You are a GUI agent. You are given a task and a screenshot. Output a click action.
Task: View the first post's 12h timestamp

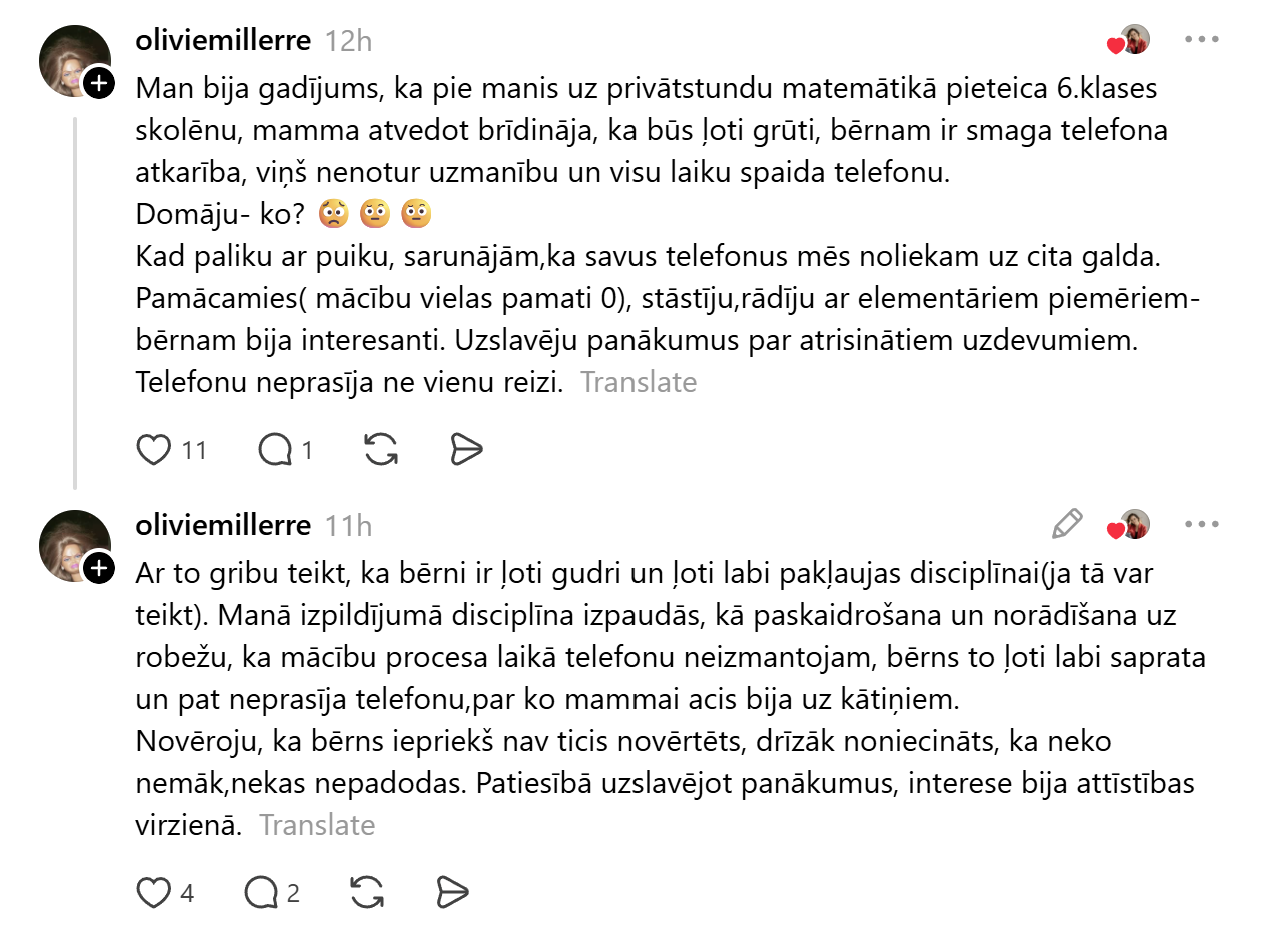(348, 41)
